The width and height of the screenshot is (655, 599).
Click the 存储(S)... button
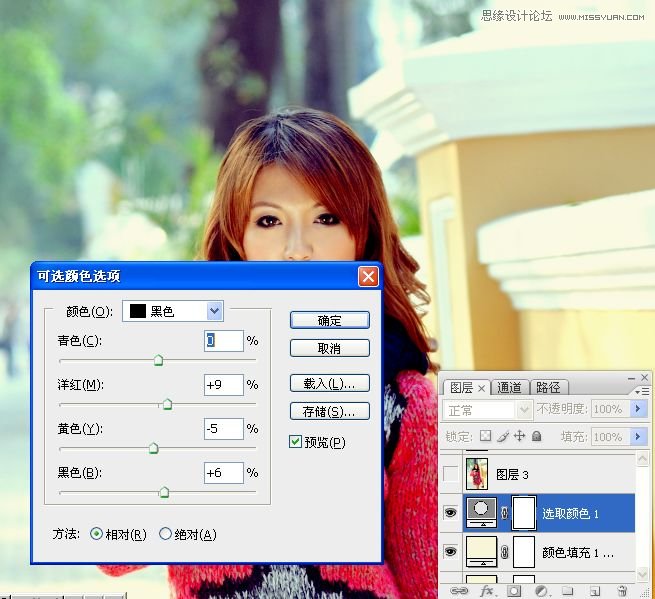coord(330,411)
